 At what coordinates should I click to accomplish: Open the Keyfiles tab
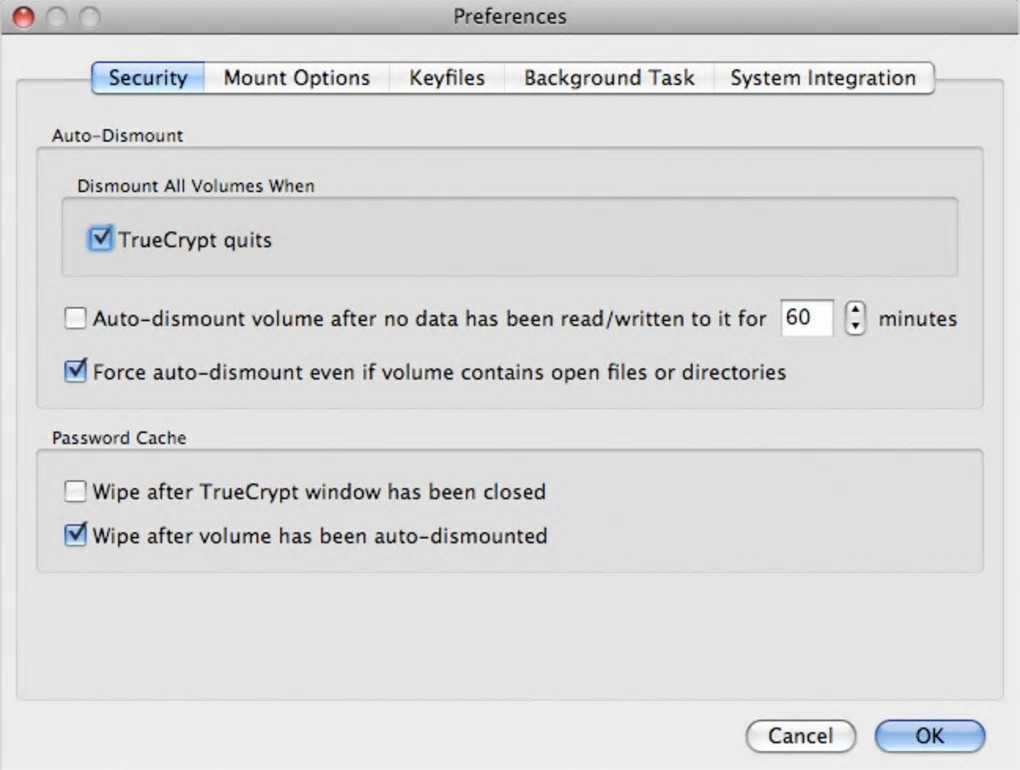click(x=447, y=78)
